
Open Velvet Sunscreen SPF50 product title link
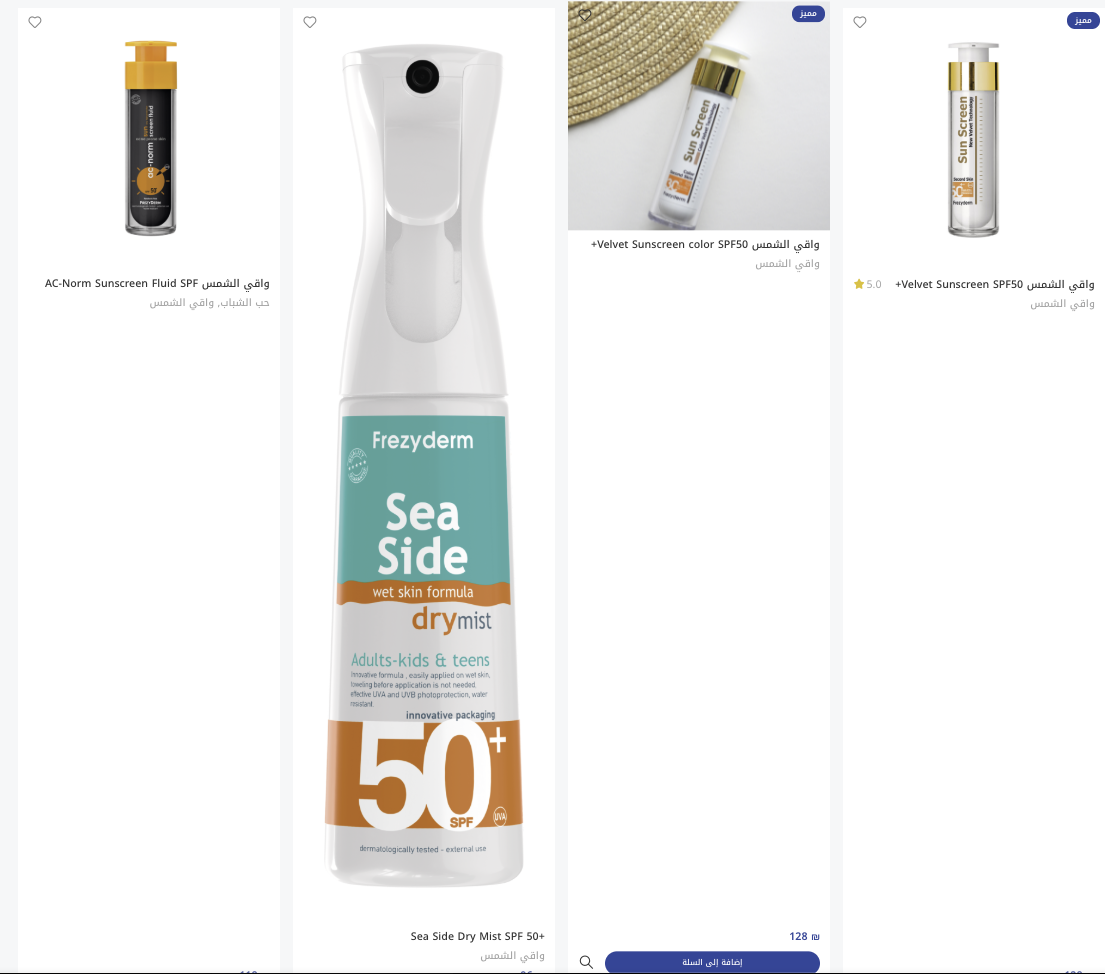[x=994, y=284]
